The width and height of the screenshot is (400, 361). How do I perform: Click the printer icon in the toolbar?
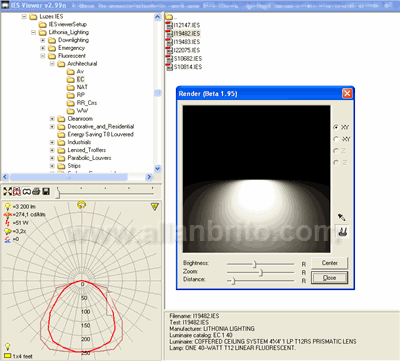36,191
